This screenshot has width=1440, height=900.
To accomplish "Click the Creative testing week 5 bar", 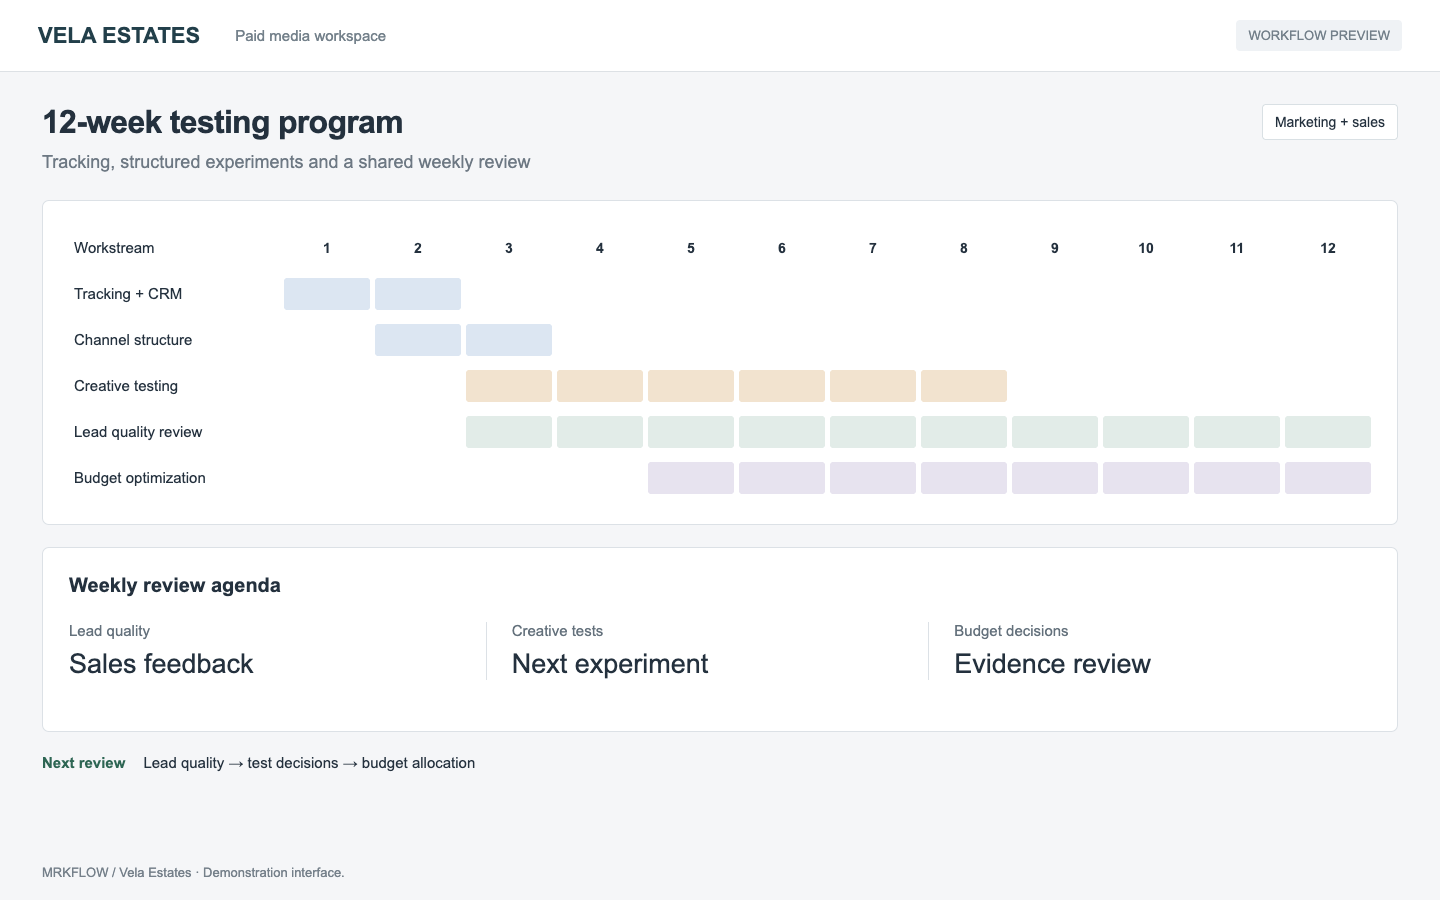I will tap(691, 386).
